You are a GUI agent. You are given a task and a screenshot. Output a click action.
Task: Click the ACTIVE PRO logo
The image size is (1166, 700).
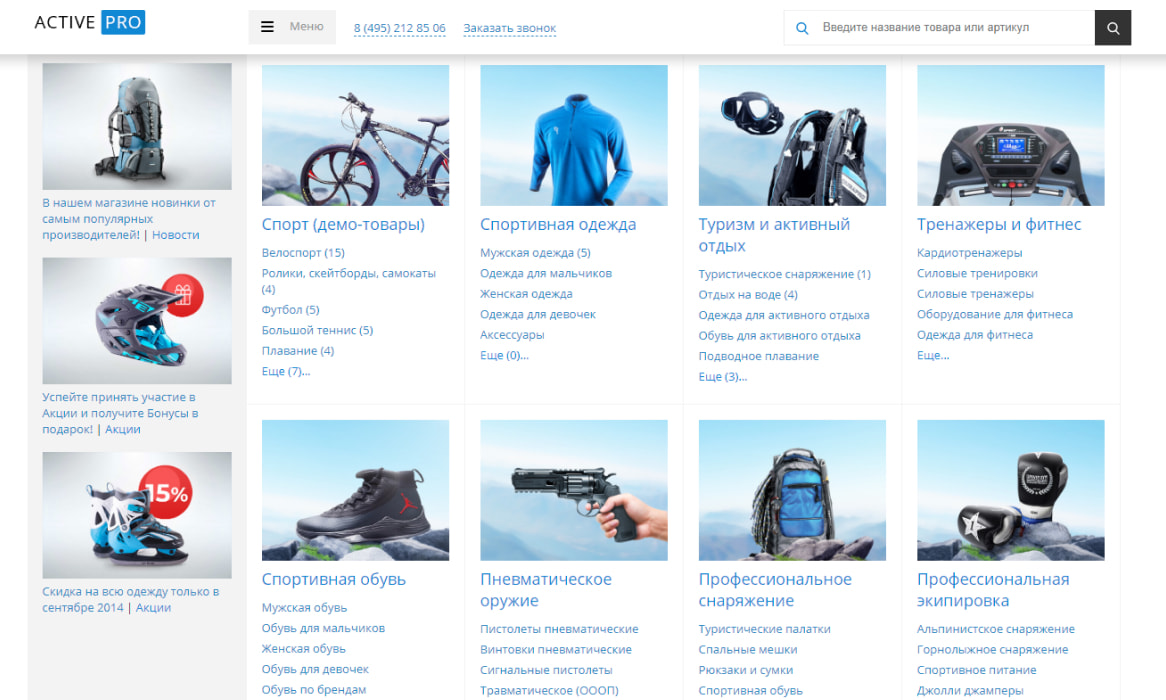point(89,23)
